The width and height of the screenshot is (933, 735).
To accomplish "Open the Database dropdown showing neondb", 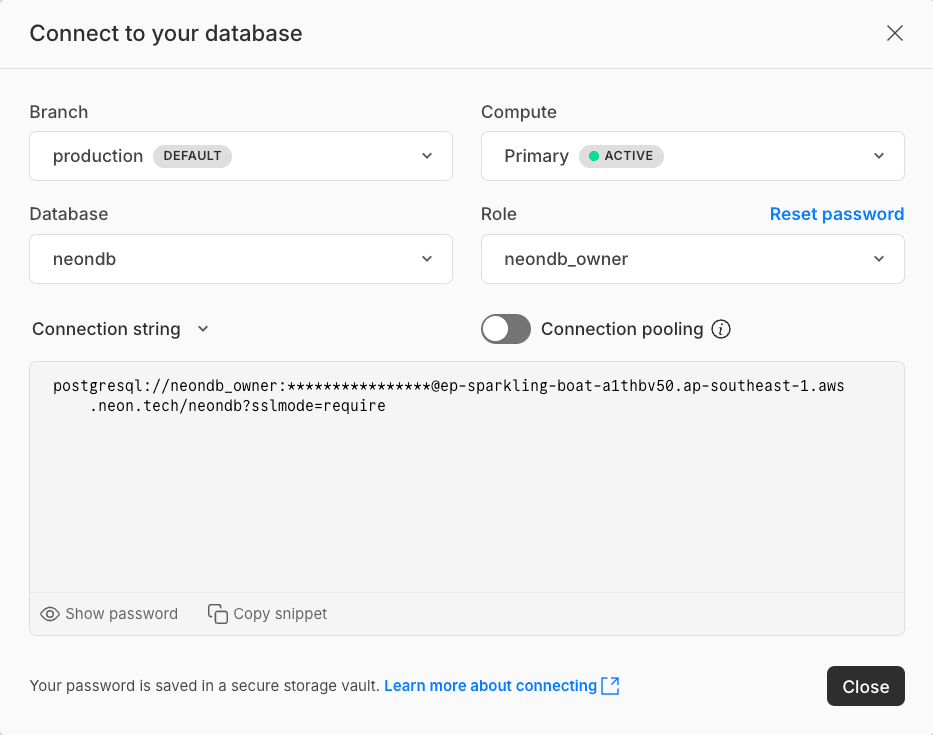I will (240, 259).
